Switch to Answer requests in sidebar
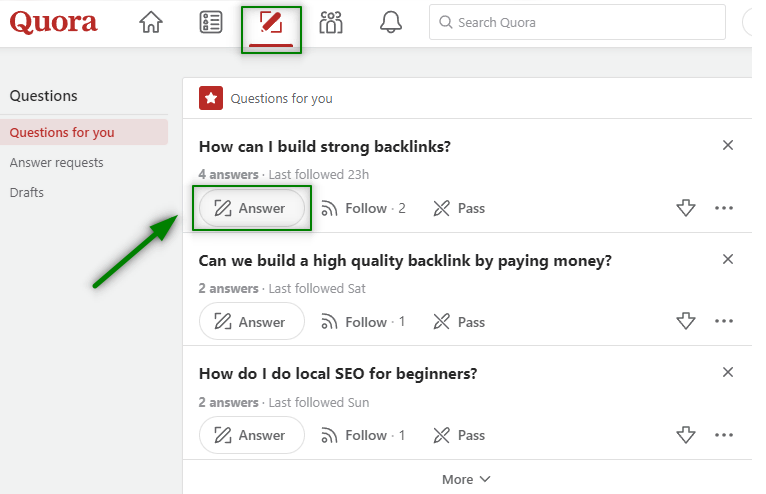The image size is (766, 494). [56, 162]
